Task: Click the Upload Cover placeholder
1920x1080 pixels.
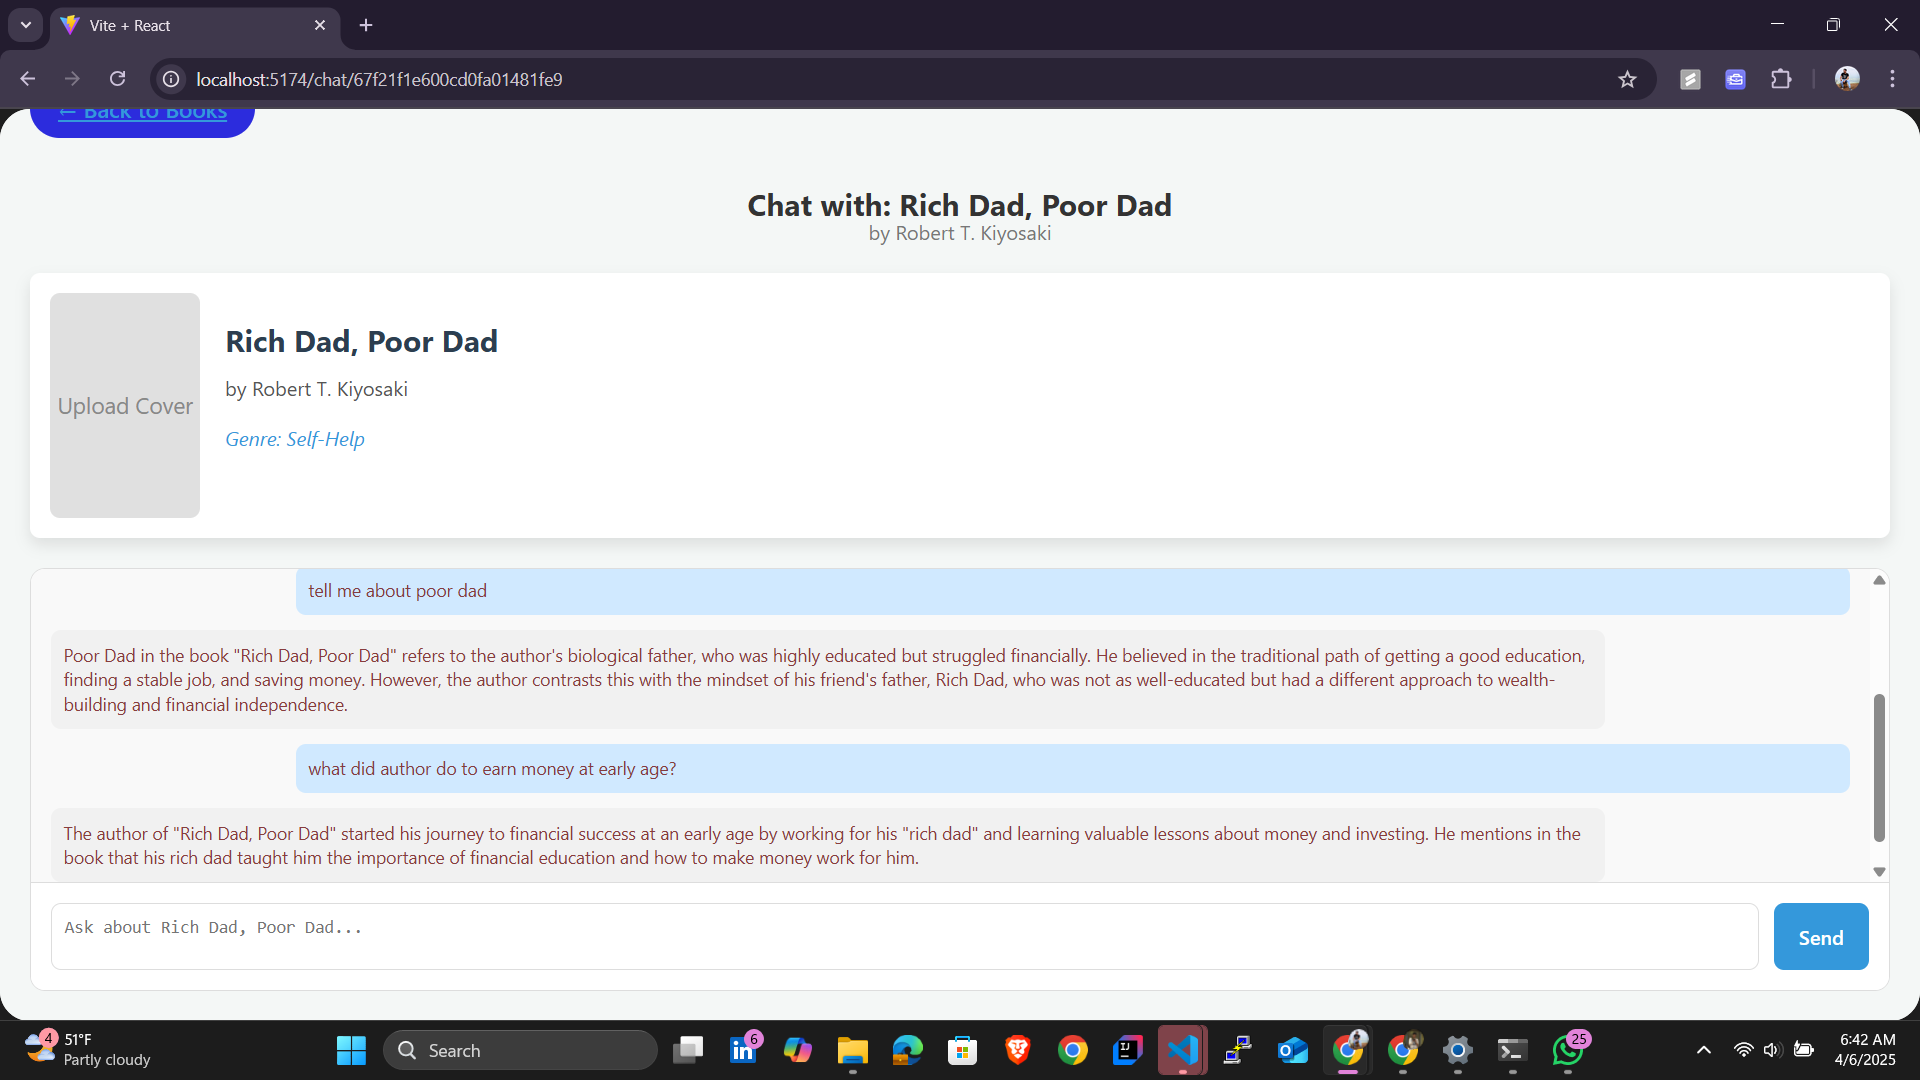Action: (x=125, y=405)
